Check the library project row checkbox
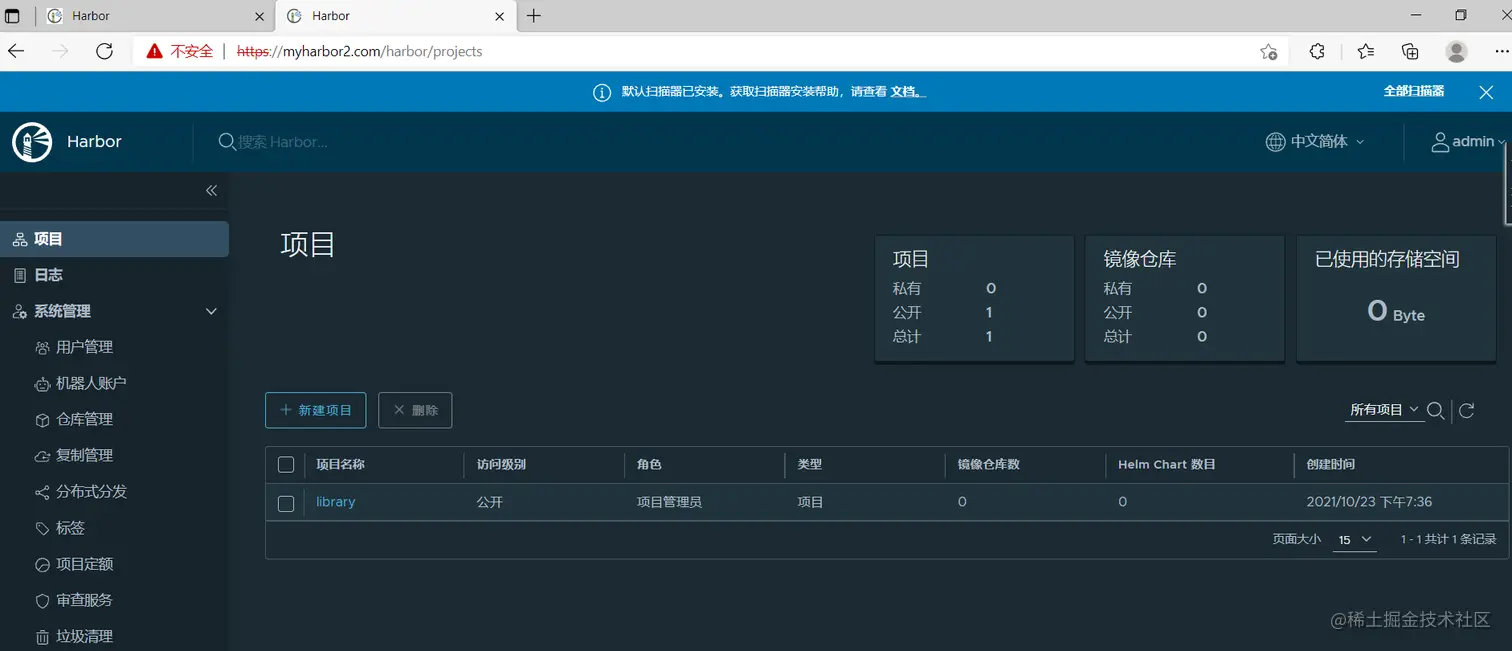The height and width of the screenshot is (651, 1512). [x=286, y=503]
